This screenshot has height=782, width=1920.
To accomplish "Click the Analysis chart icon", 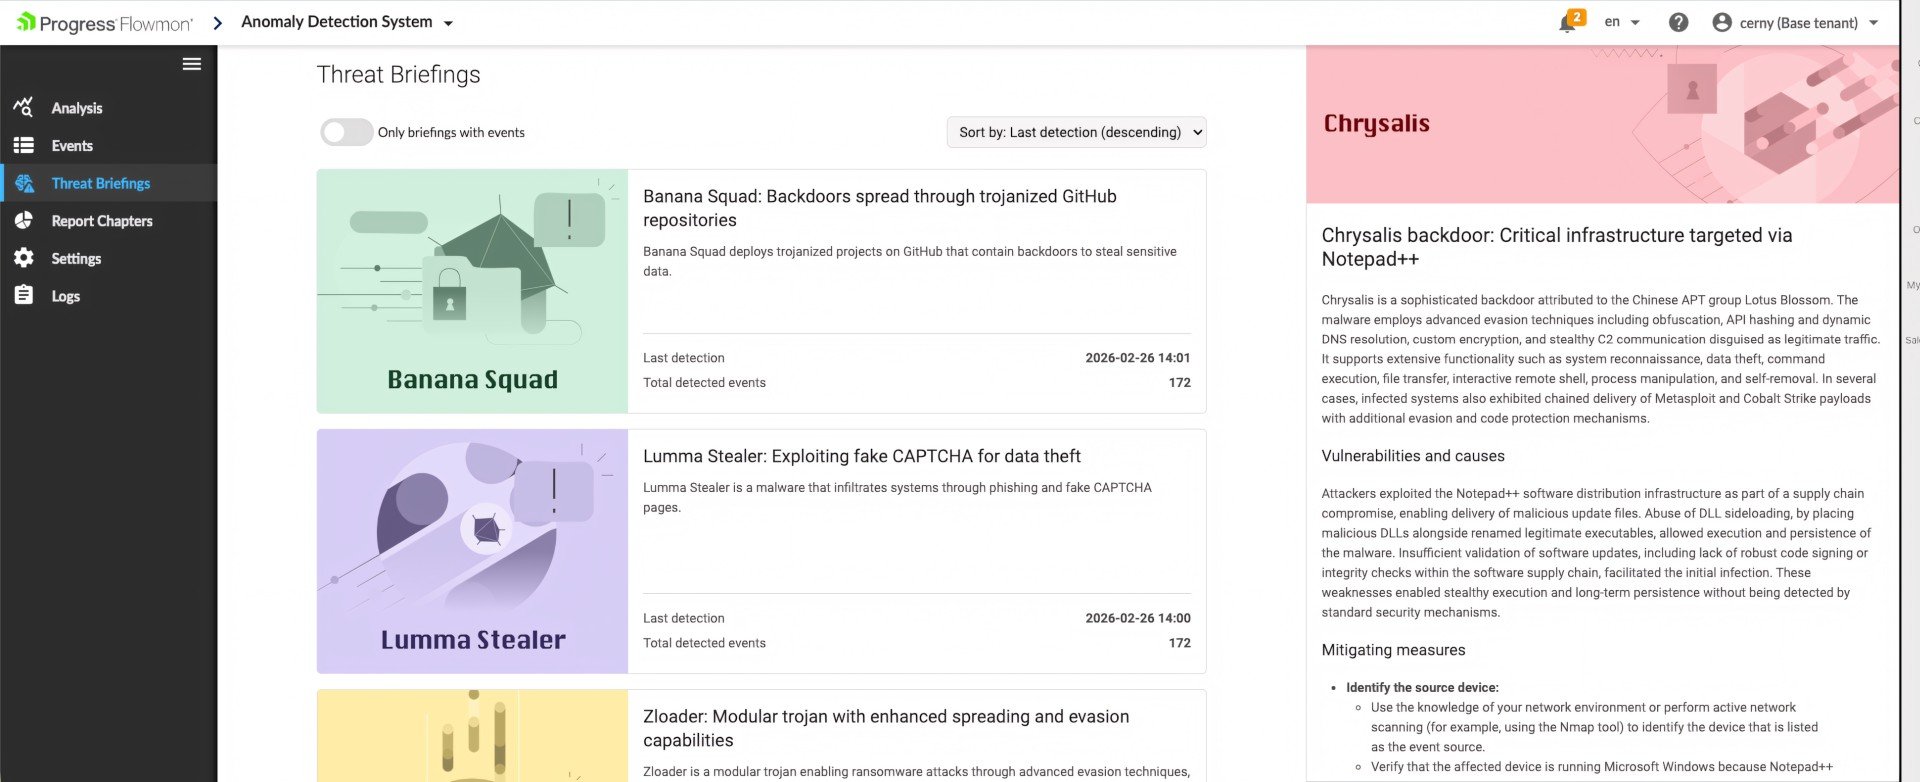I will [24, 107].
